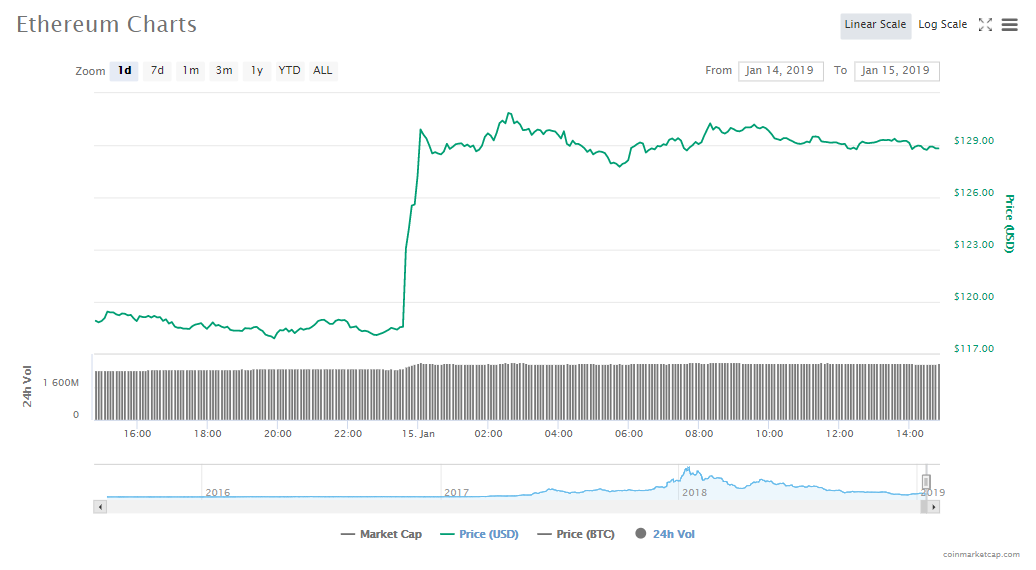Open the chart hamburger context menu
The image size is (1036, 570).
pyautogui.click(x=1009, y=25)
